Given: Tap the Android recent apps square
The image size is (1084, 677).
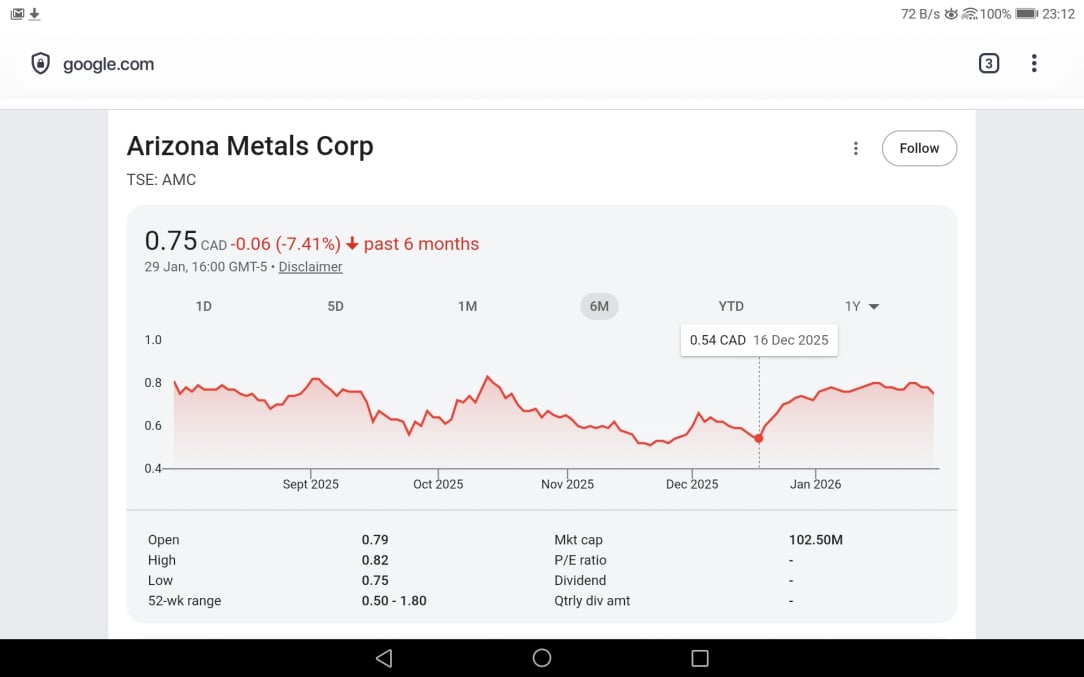Looking at the screenshot, I should point(700,658).
